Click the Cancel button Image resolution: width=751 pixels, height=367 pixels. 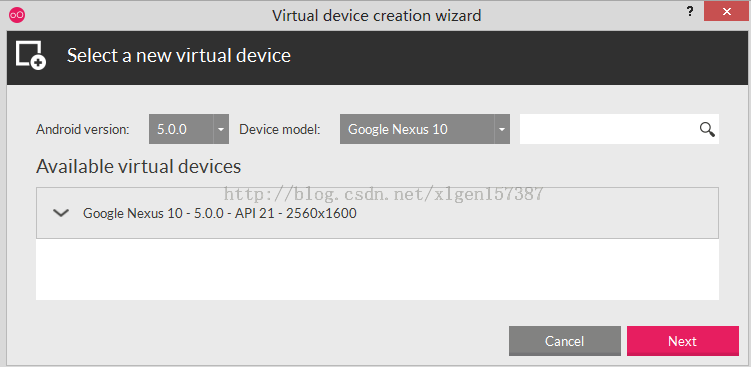click(565, 341)
